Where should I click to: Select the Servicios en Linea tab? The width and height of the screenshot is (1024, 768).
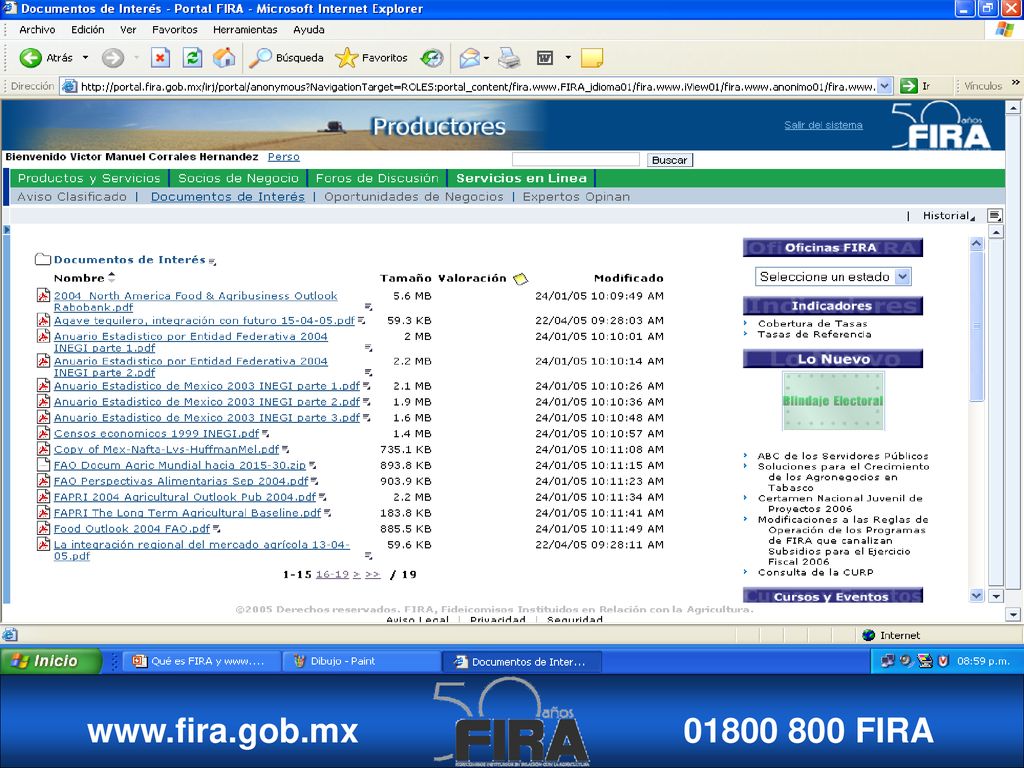pyautogui.click(x=521, y=178)
